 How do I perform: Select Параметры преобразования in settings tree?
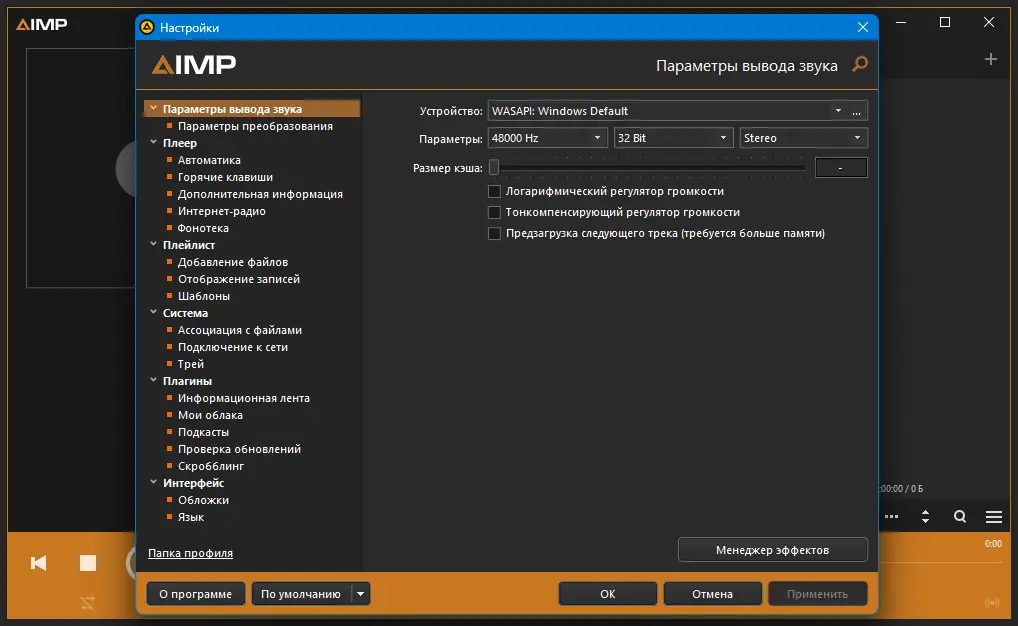(255, 126)
